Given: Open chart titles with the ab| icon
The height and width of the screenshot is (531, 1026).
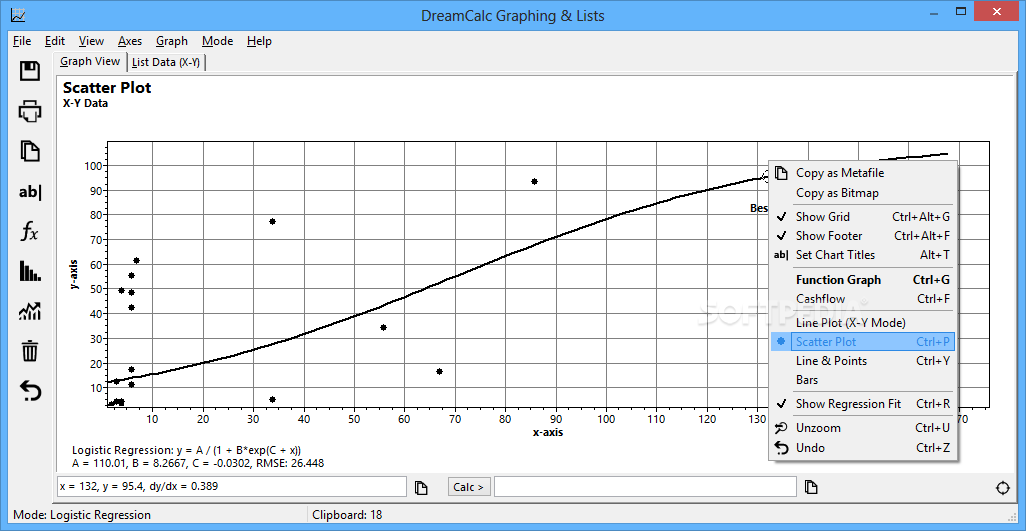Looking at the screenshot, I should click(30, 192).
